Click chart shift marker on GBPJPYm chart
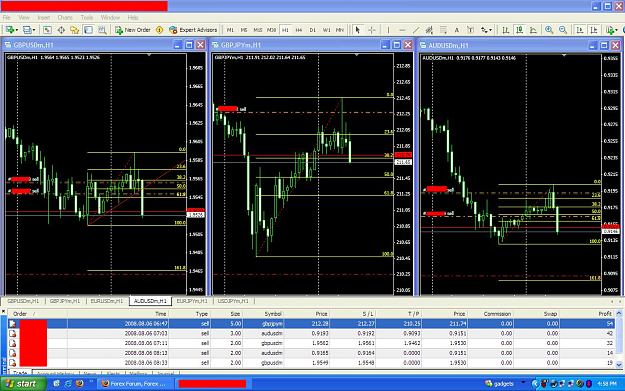625x391 pixels. (357, 55)
